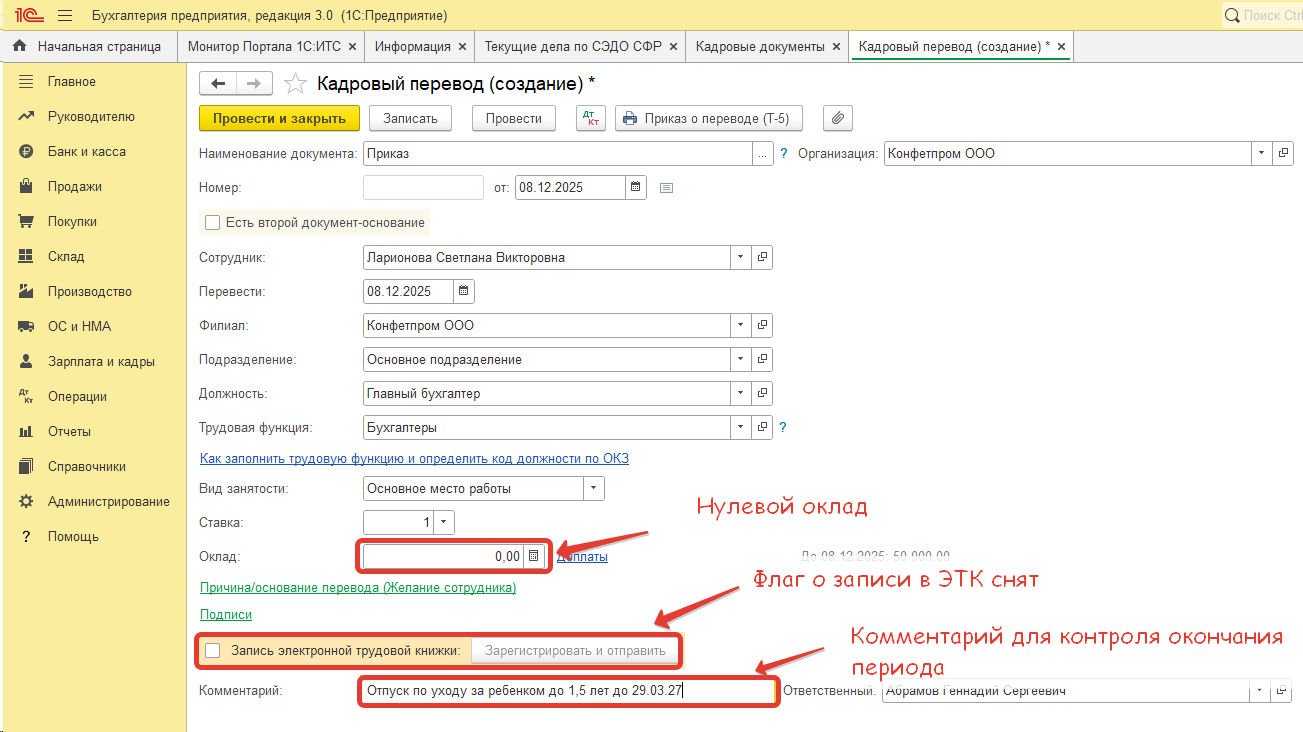Check the Запись электронной трудовой книжки box
This screenshot has height=732, width=1303.
click(x=212, y=651)
